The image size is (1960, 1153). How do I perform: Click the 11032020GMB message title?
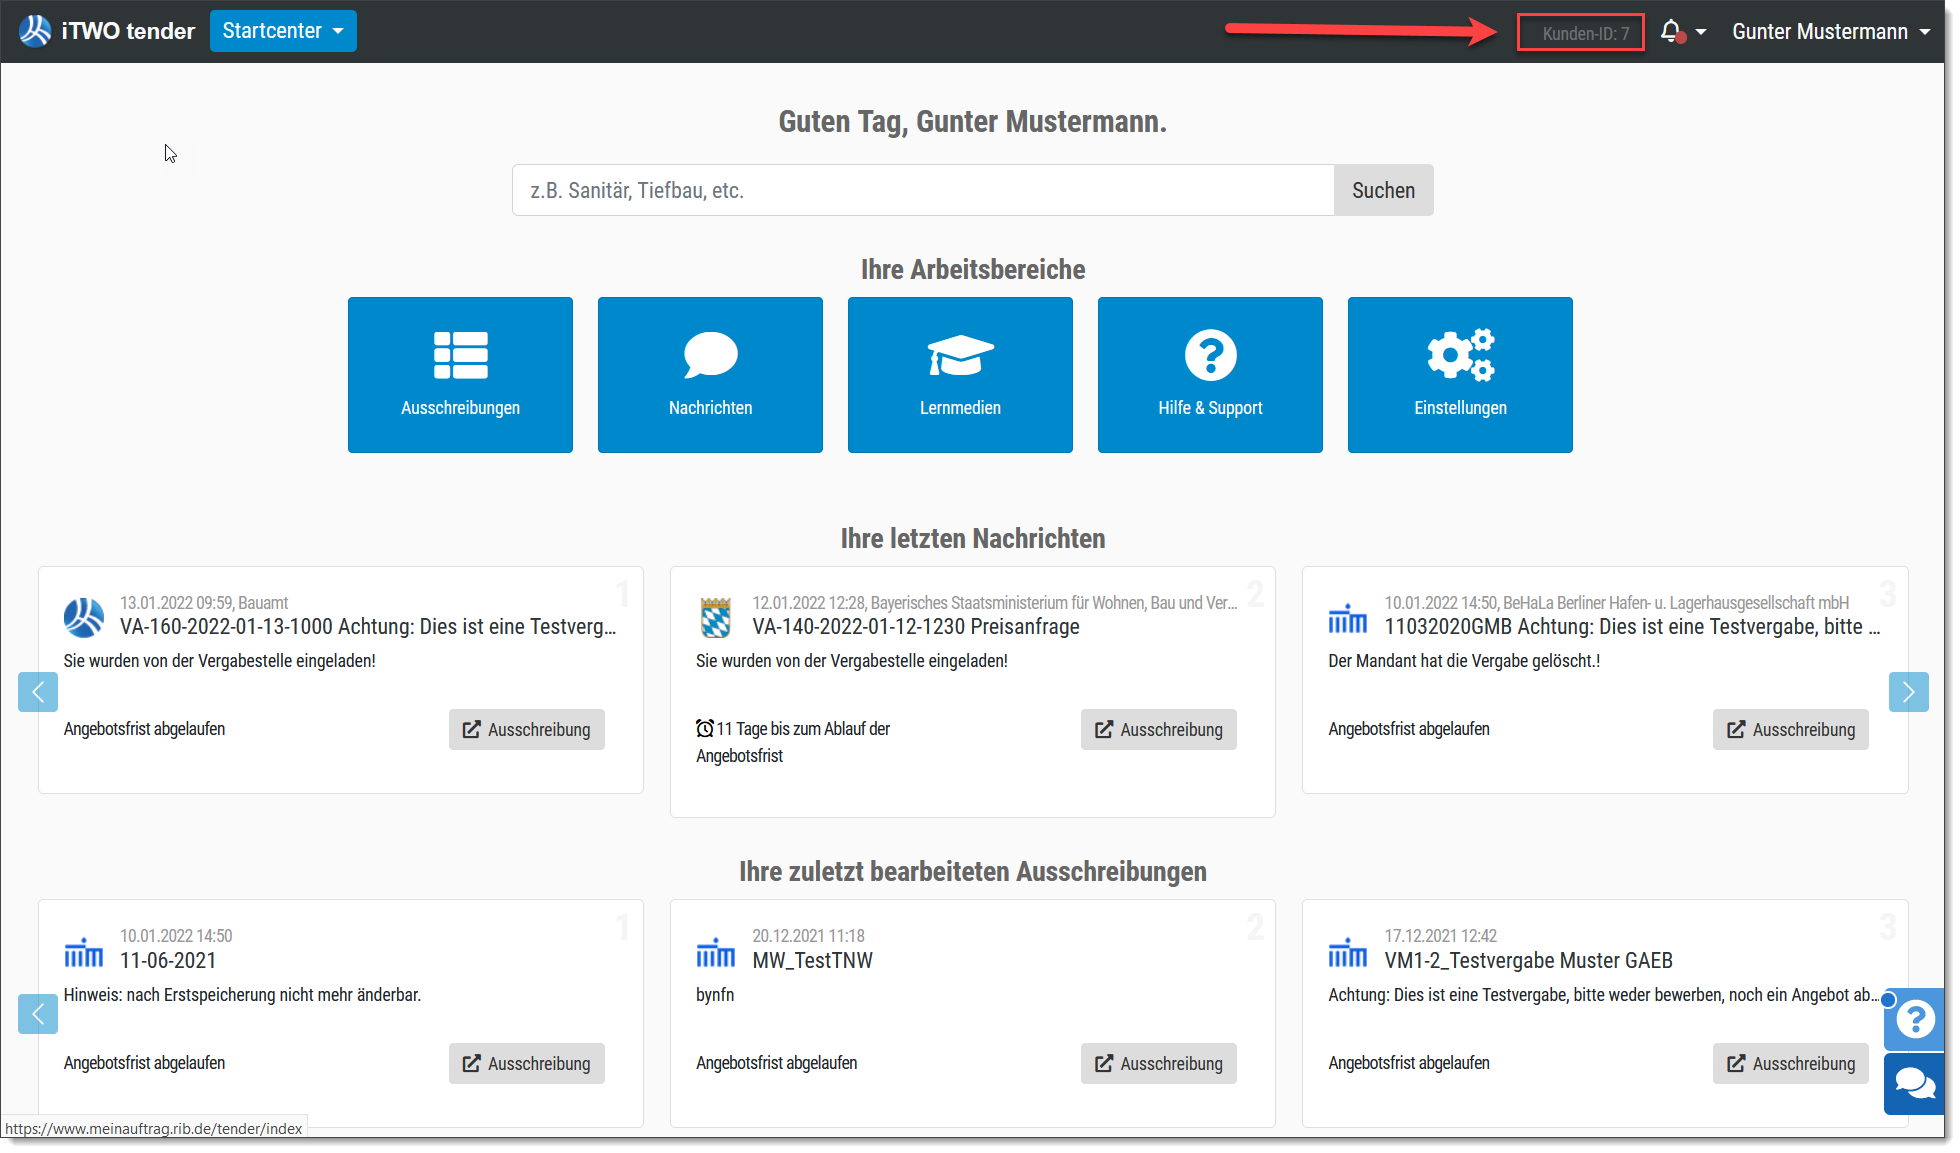(x=1632, y=627)
